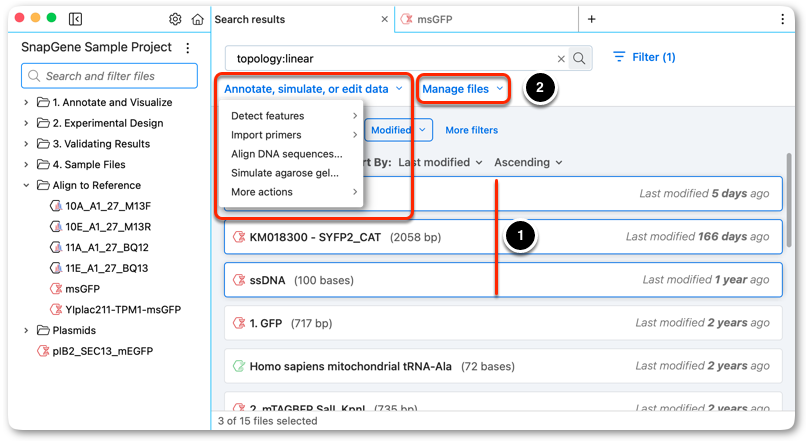Image resolution: width=806 pixels, height=441 pixels.
Task: Close the Search results tab
Action: [x=384, y=20]
